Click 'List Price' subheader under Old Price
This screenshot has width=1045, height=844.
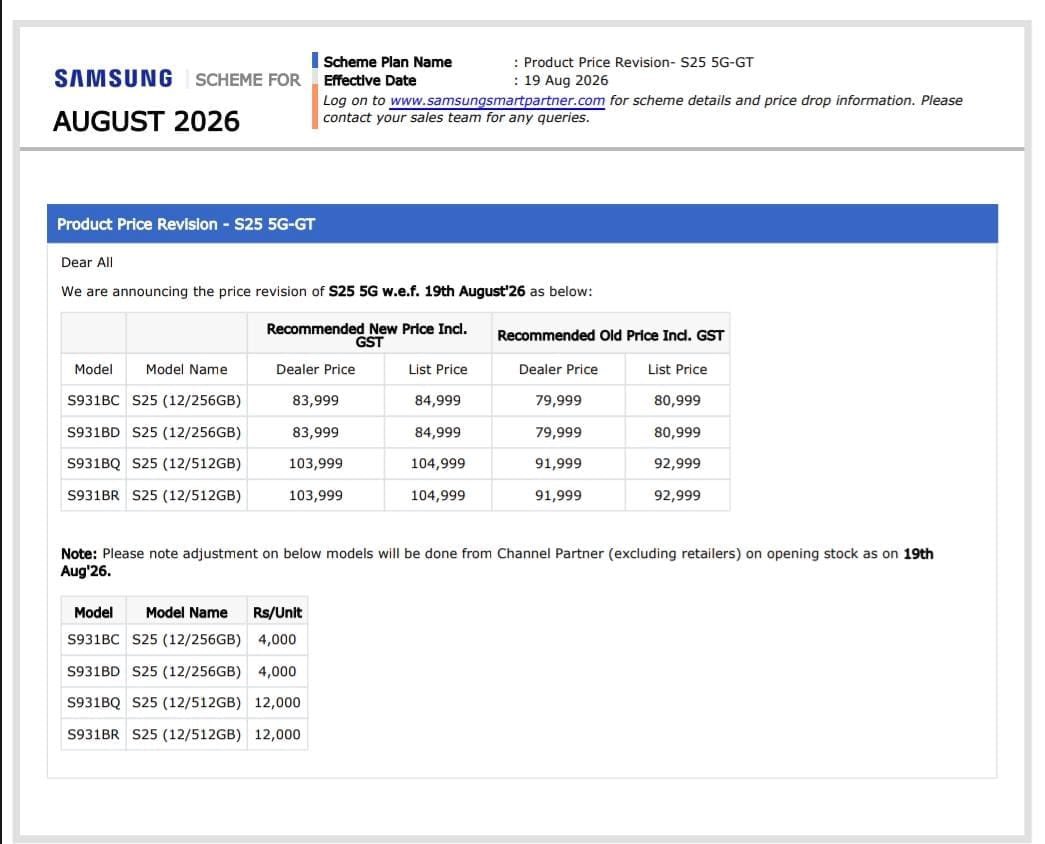[677, 369]
